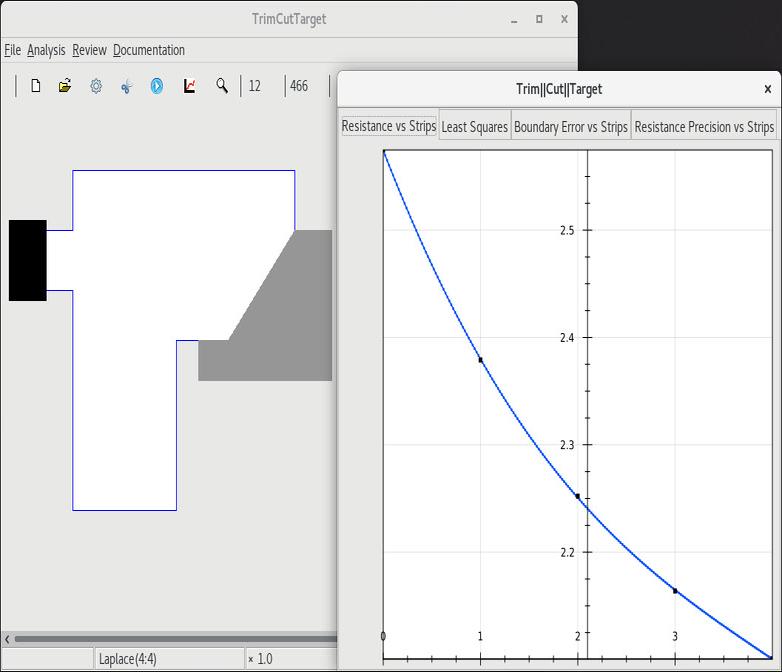The image size is (782, 672).
Task: Open the Review menu
Action: click(89, 50)
